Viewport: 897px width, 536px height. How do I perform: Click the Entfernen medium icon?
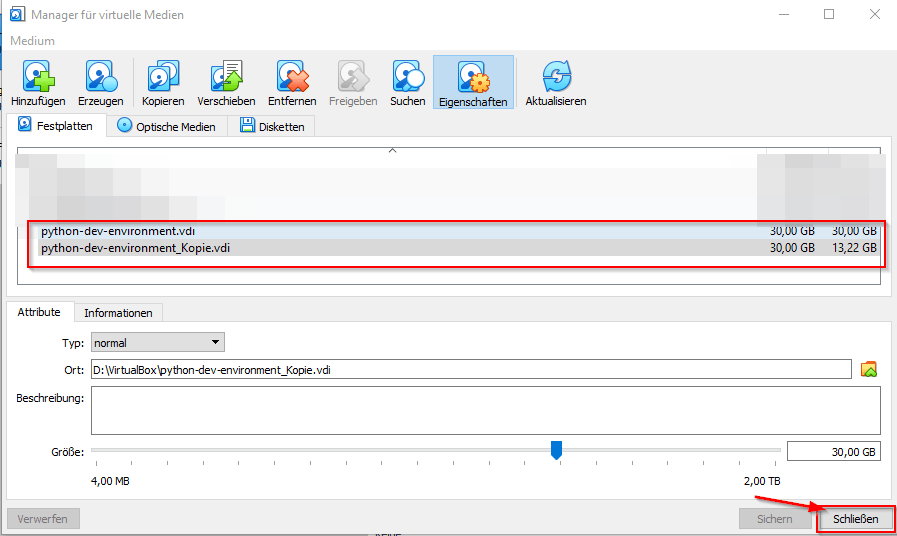click(x=292, y=77)
